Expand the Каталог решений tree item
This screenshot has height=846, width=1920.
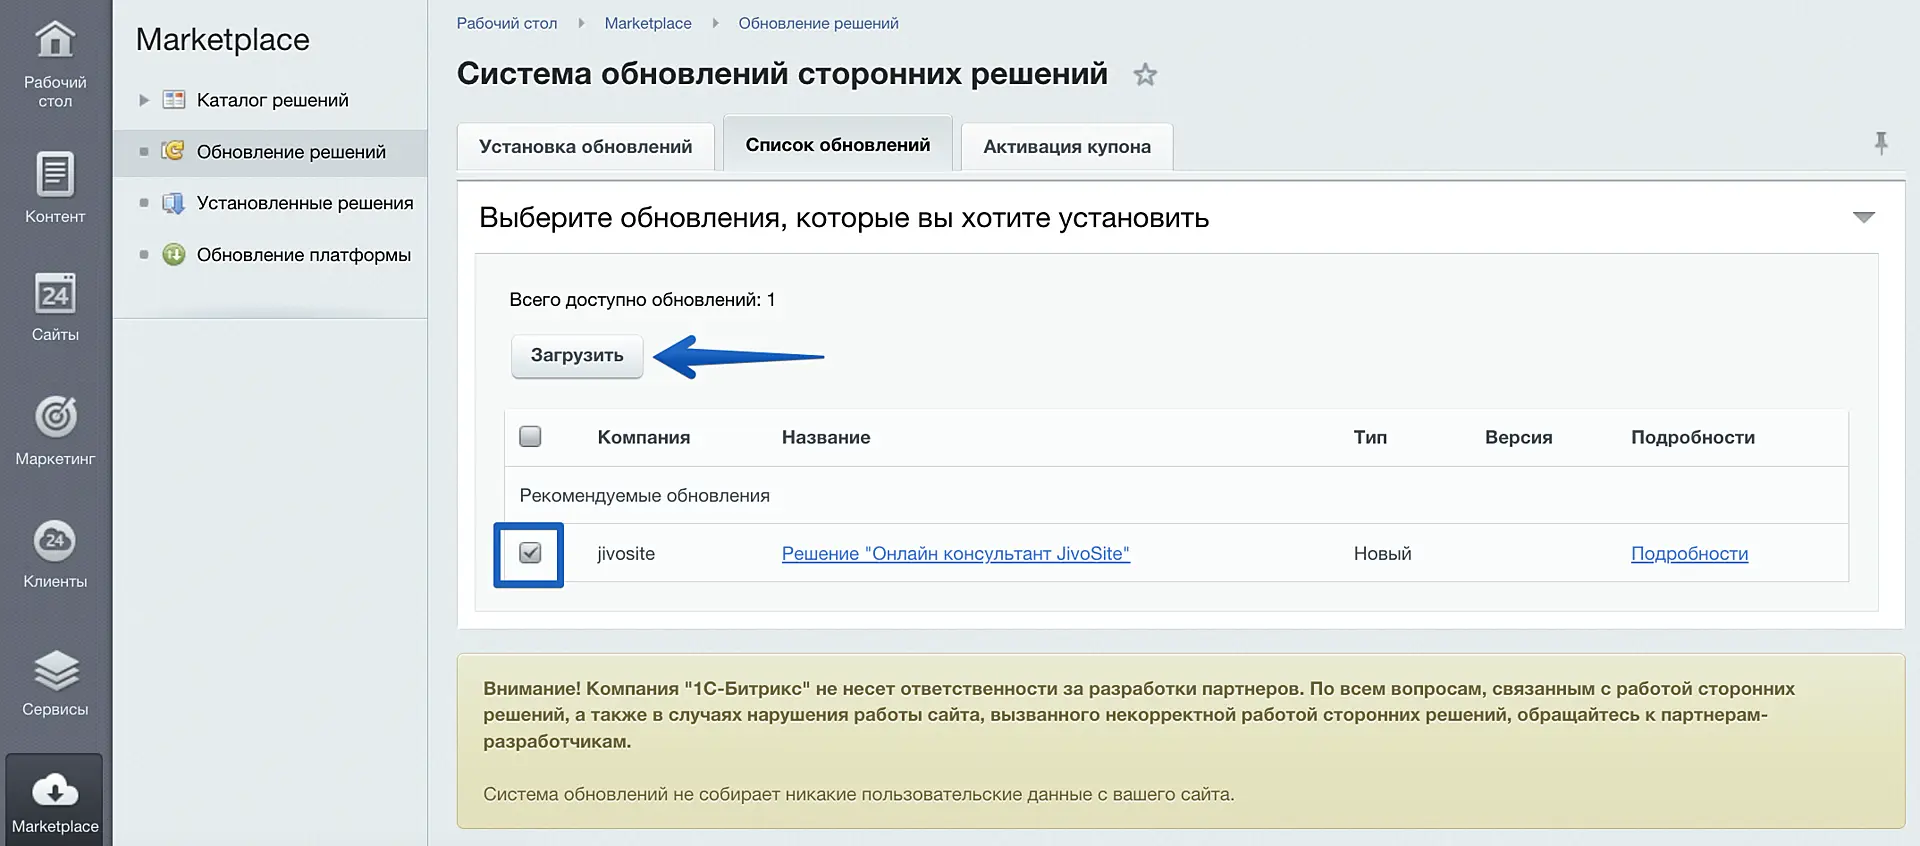point(144,100)
